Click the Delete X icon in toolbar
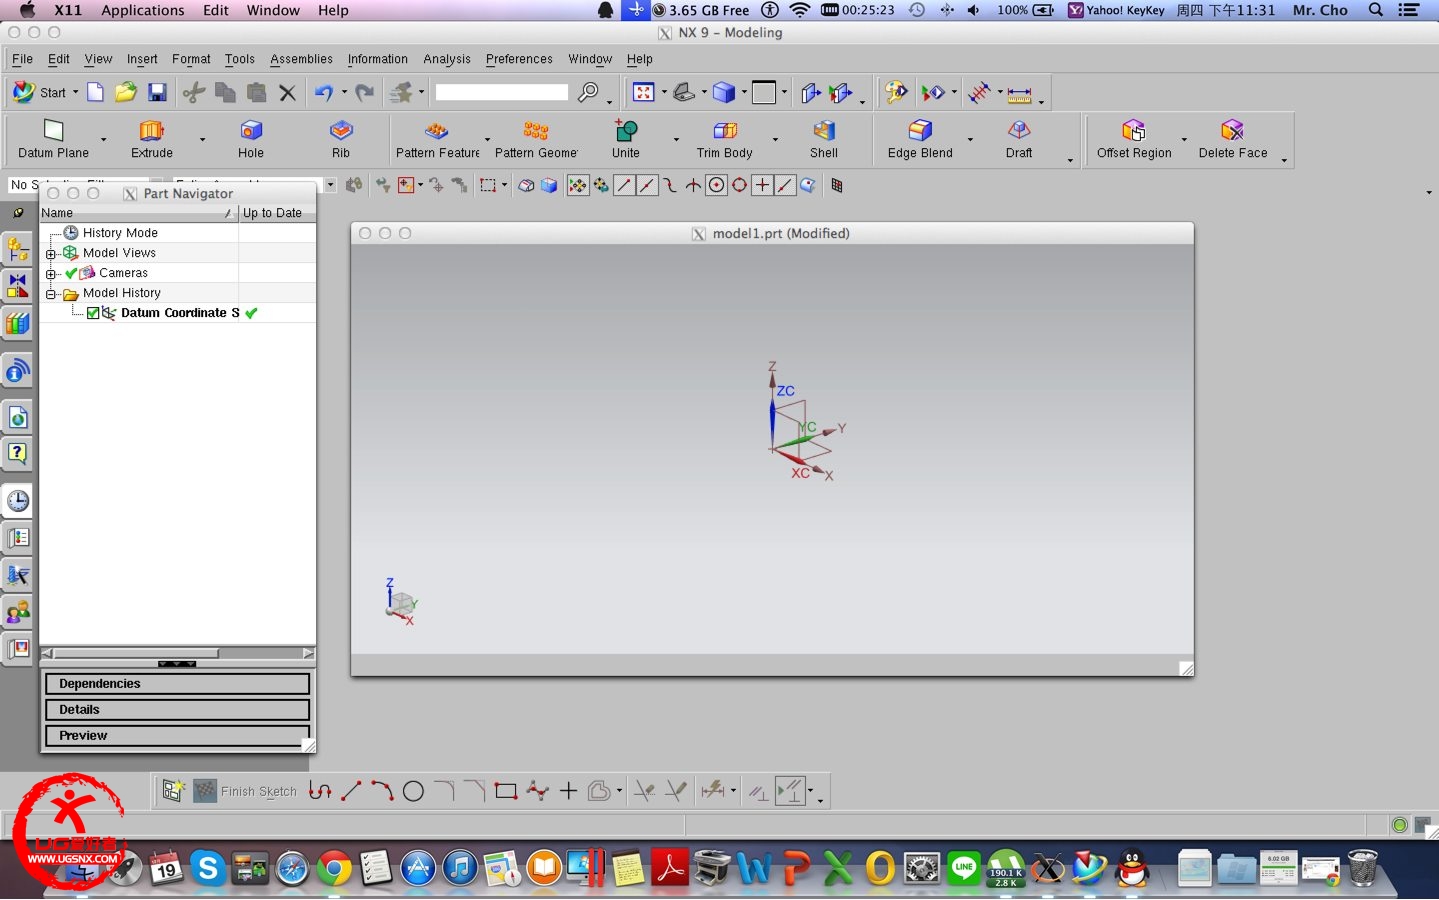Screen dimensions: 1439x900 [x=287, y=93]
